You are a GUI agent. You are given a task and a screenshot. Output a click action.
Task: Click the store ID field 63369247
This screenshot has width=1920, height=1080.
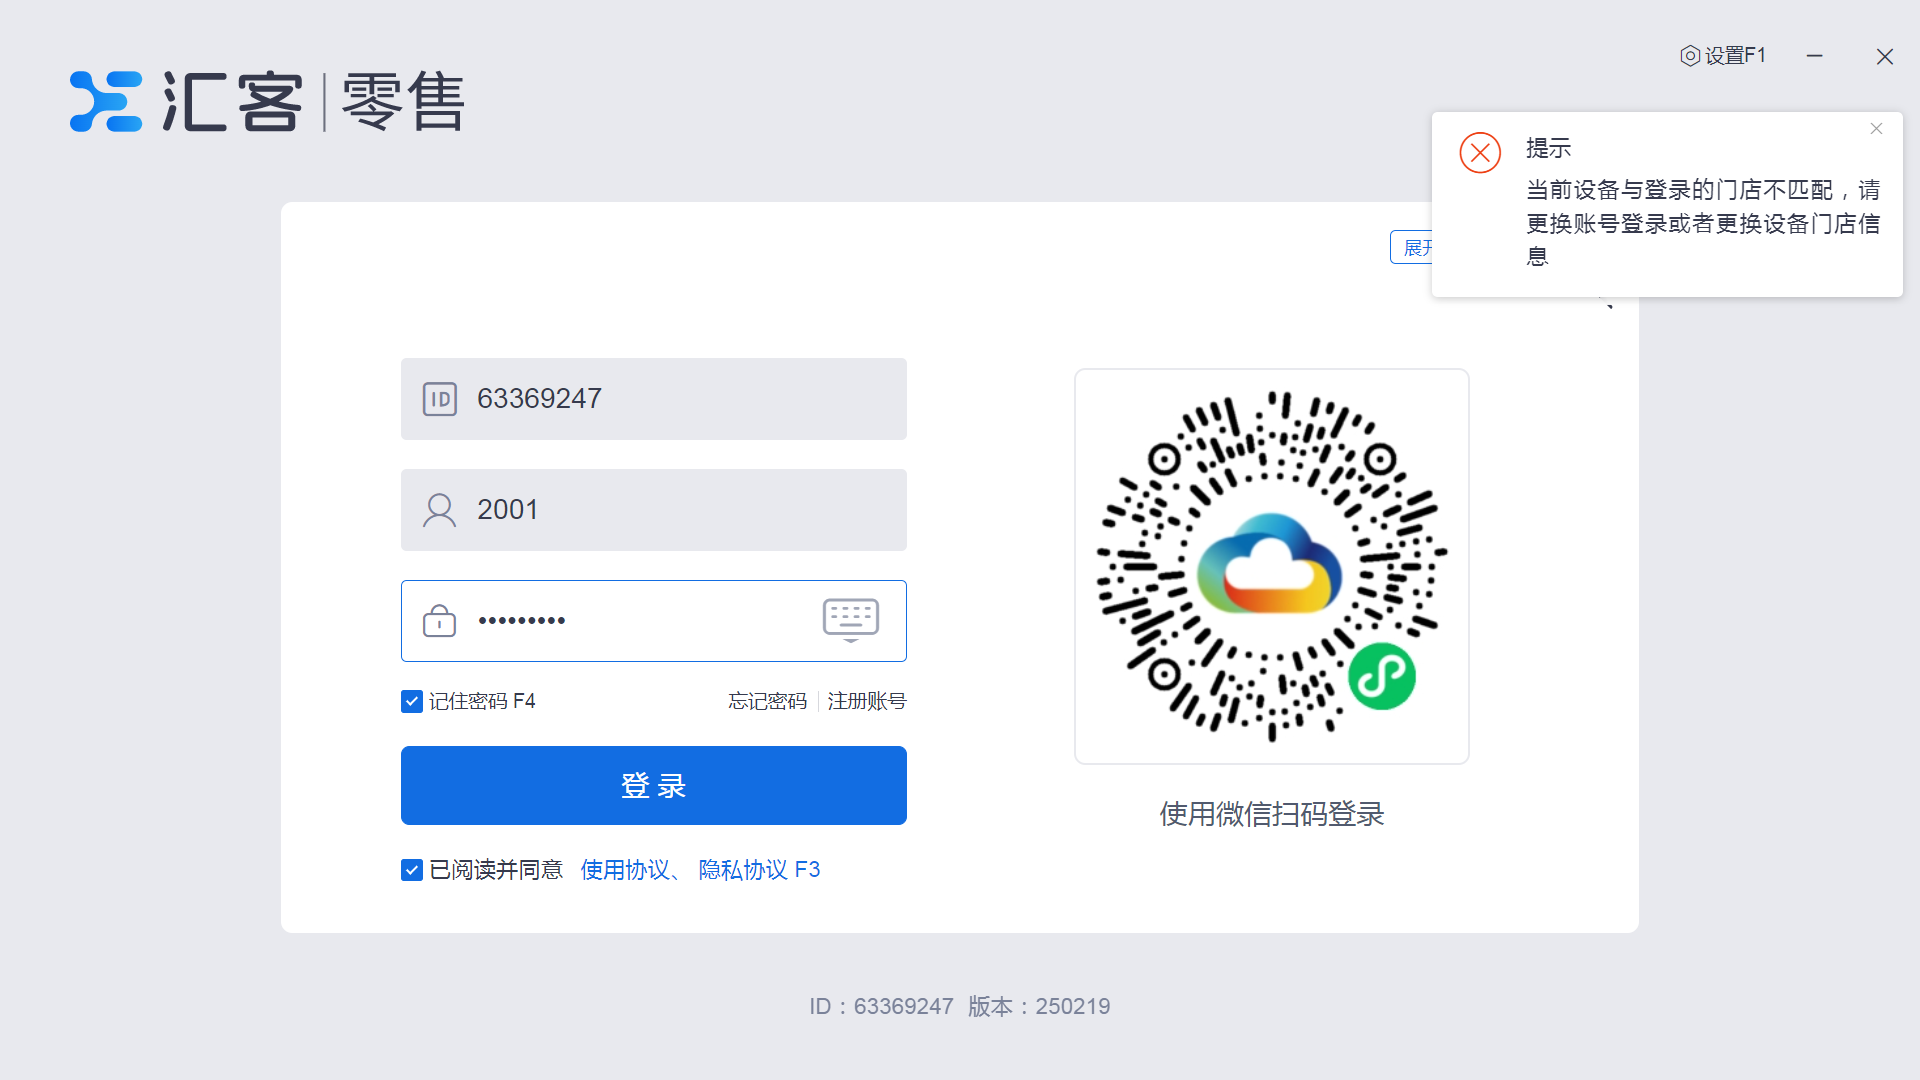pyautogui.click(x=654, y=399)
